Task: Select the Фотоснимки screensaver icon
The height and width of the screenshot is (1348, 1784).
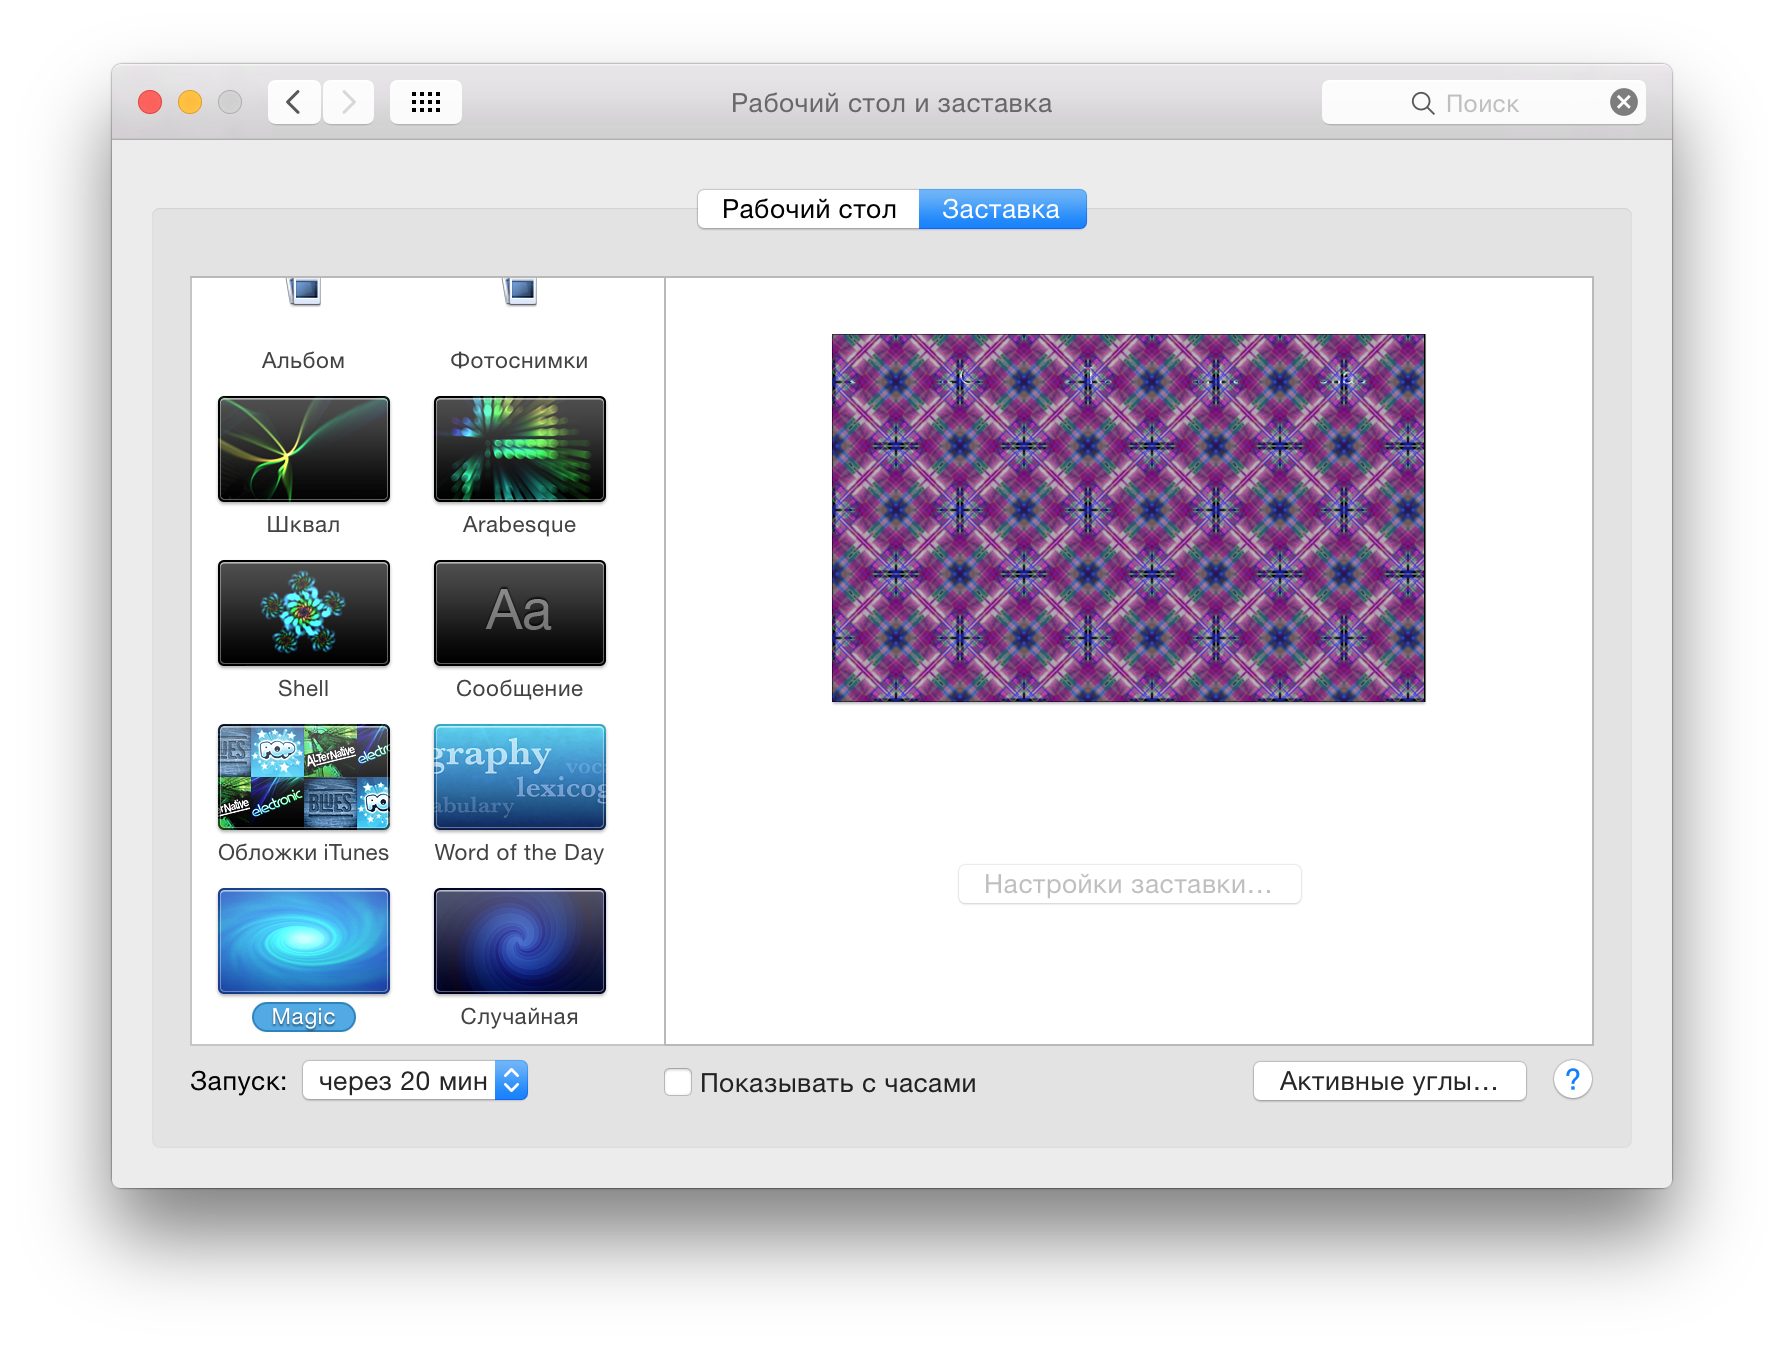Action: coord(519,292)
